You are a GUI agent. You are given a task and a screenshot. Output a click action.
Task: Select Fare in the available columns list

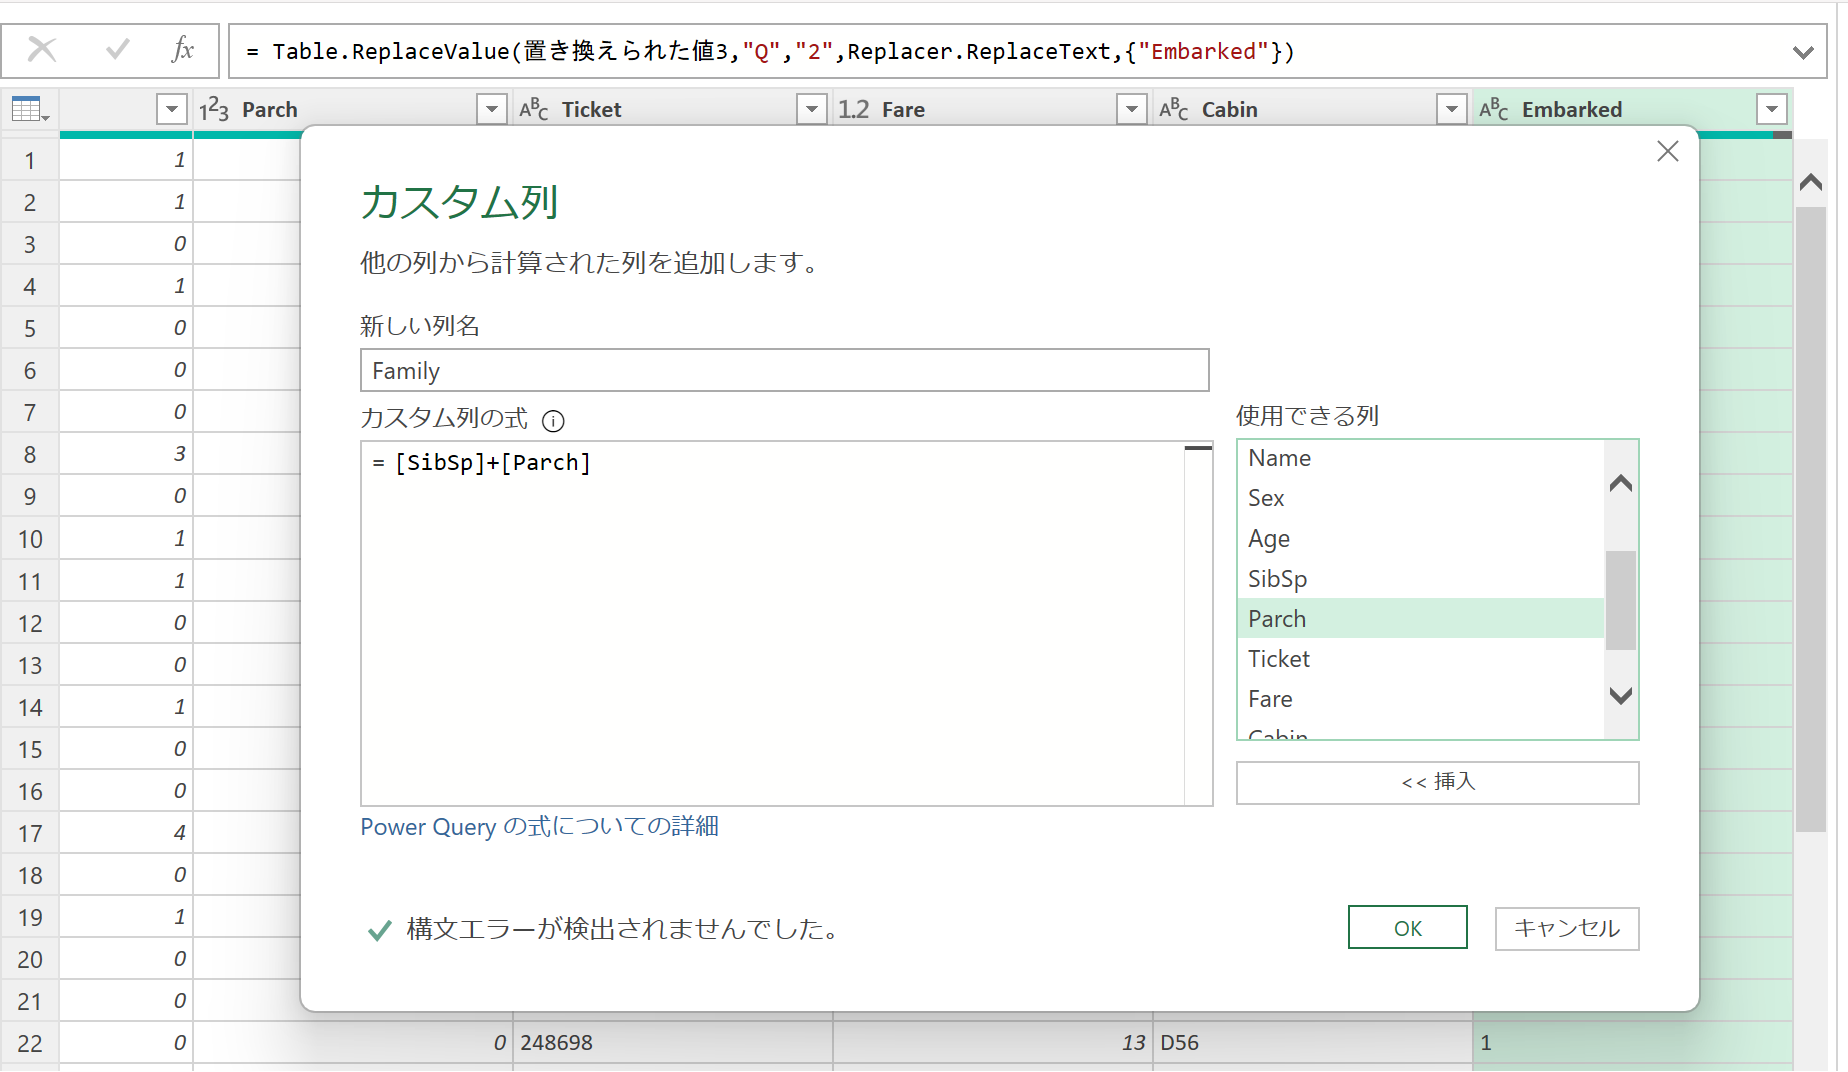click(x=1420, y=698)
